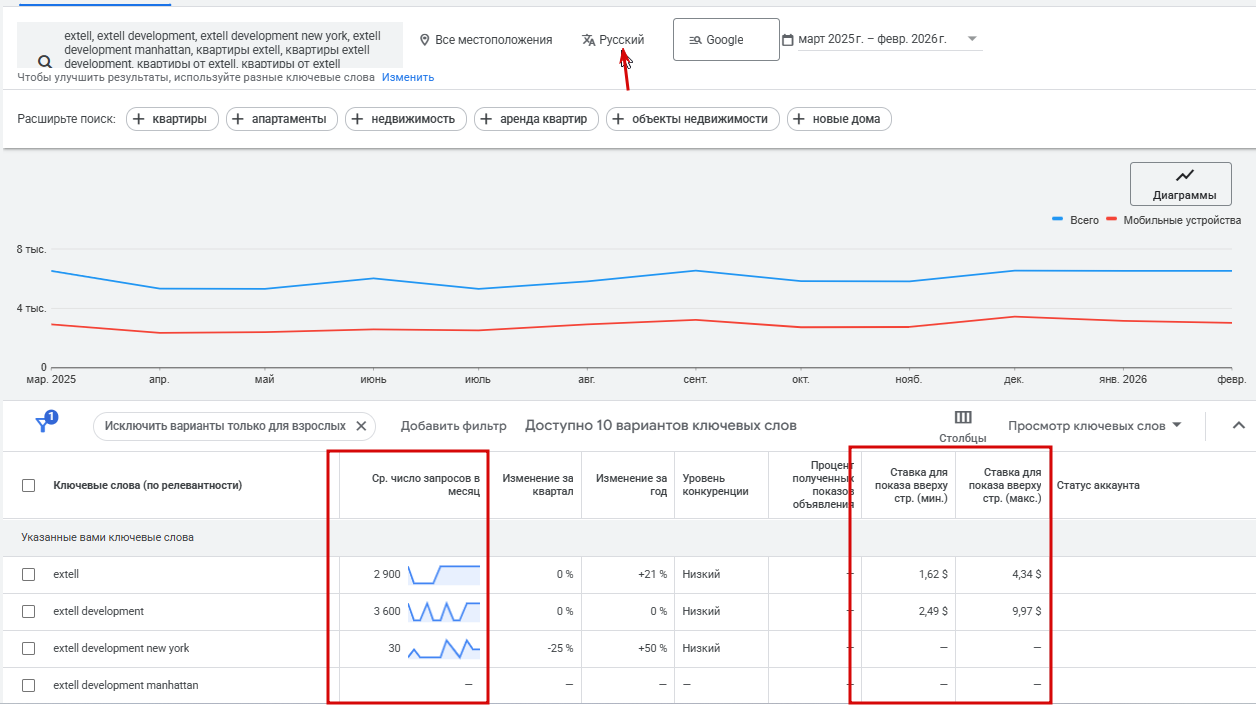Viewport: 1256px width, 705px height.
Task: Open the Столбцы columns icon
Action: (x=963, y=417)
